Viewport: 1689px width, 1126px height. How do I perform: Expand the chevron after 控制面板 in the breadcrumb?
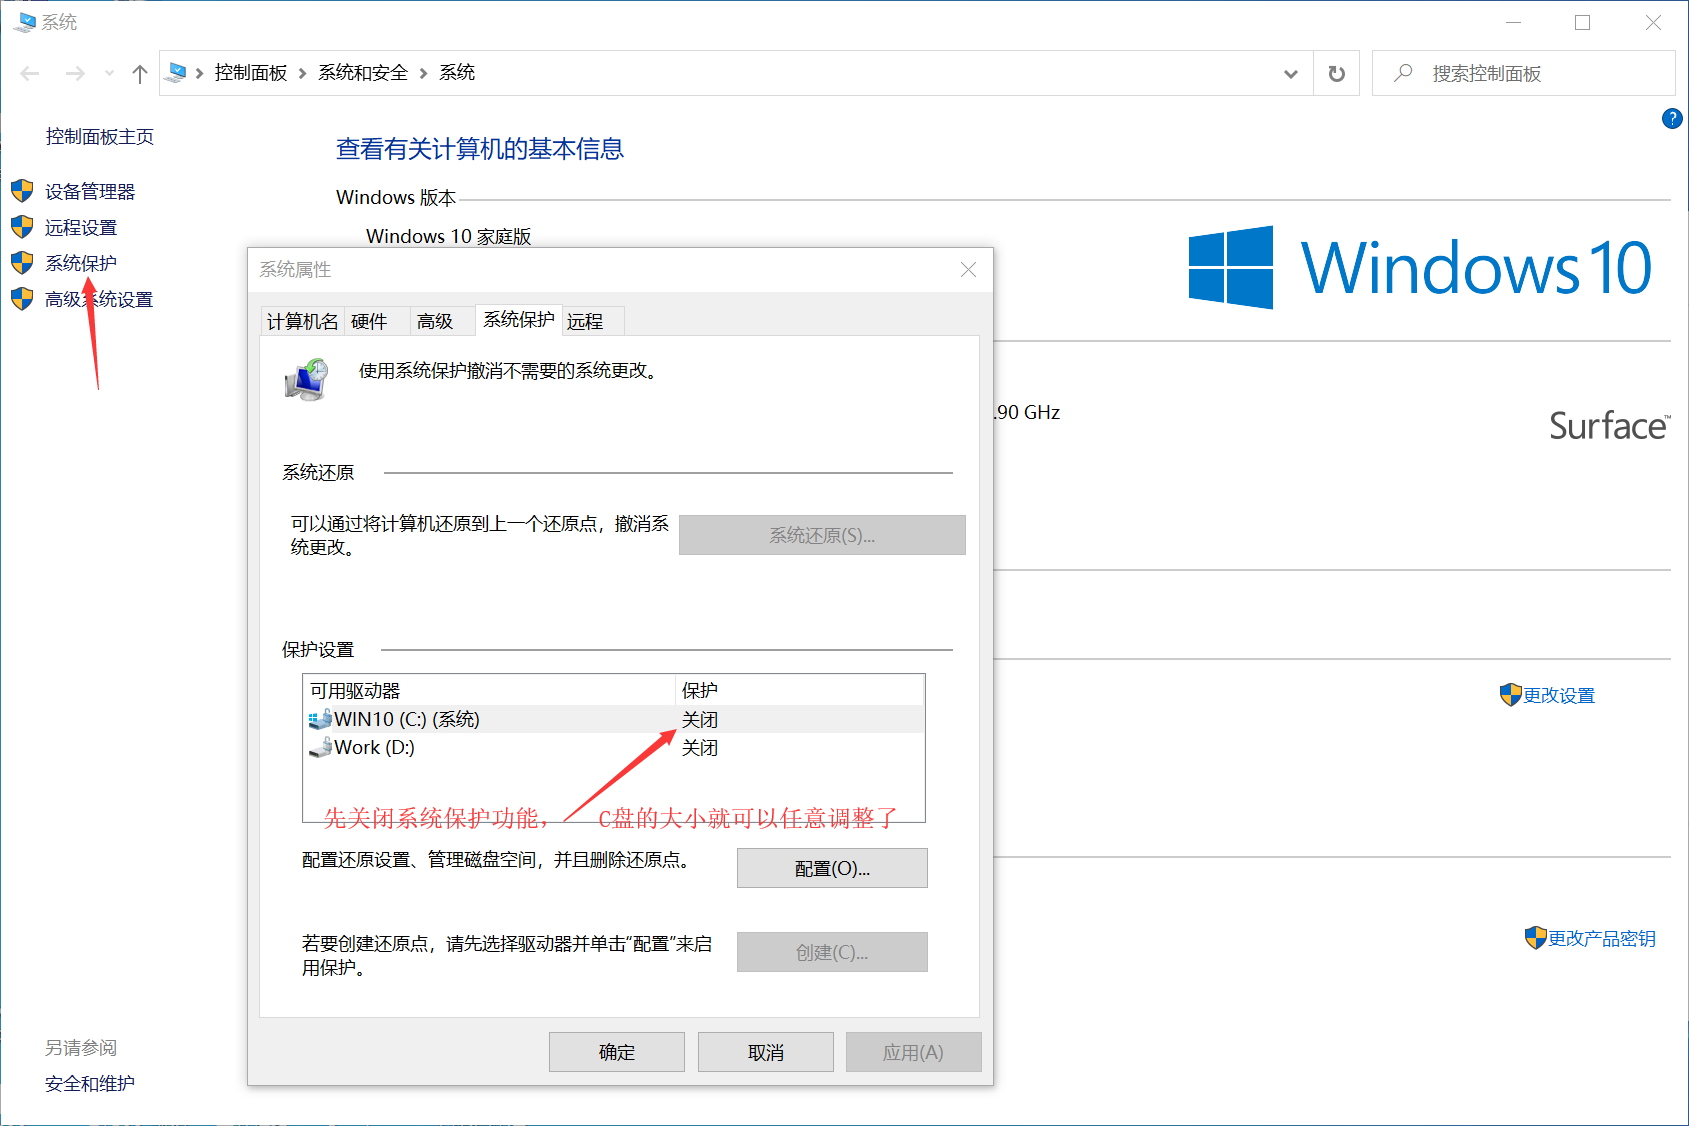[302, 74]
